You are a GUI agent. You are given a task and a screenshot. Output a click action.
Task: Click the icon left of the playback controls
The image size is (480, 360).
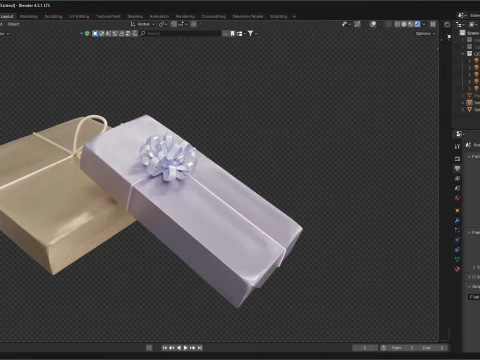point(149,348)
